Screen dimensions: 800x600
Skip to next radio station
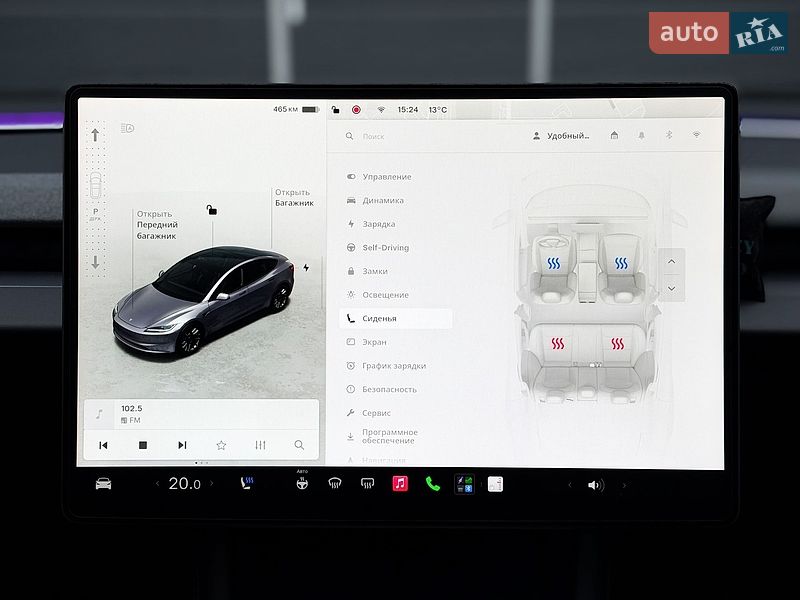182,445
